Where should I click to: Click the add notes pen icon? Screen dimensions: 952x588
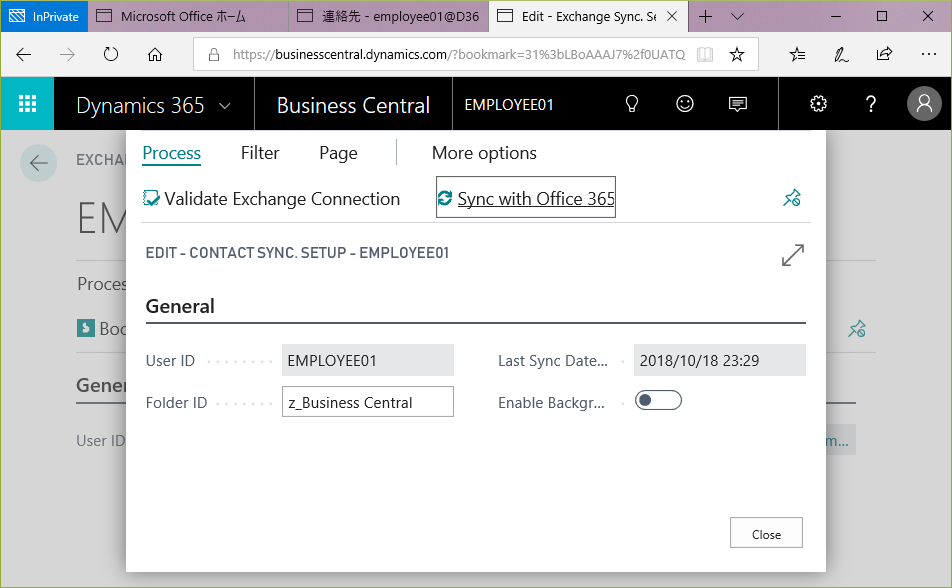(x=841, y=55)
